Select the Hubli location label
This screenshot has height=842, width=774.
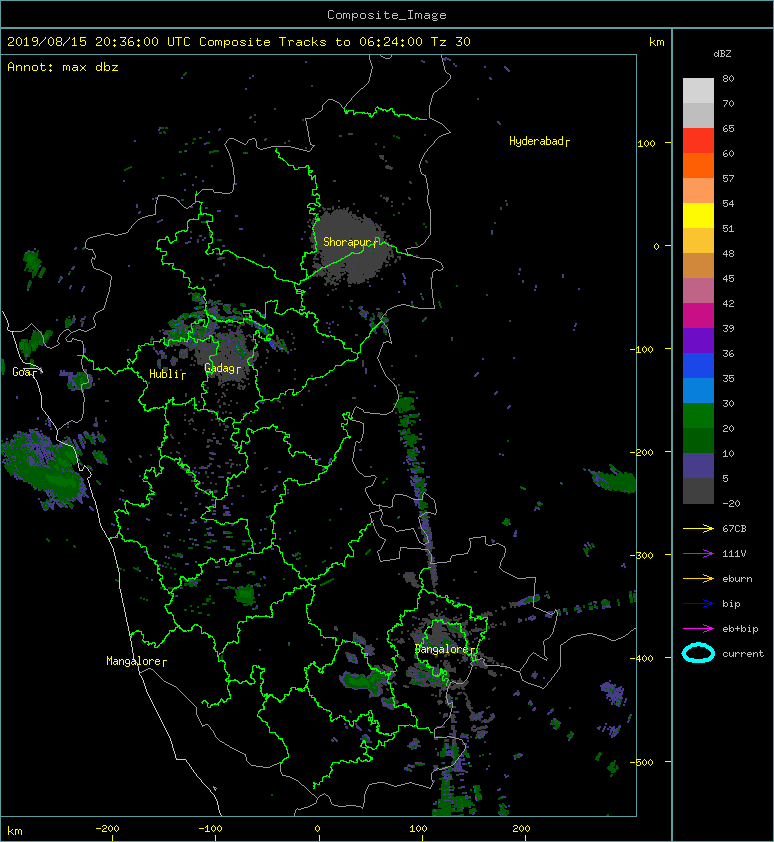click(167, 374)
